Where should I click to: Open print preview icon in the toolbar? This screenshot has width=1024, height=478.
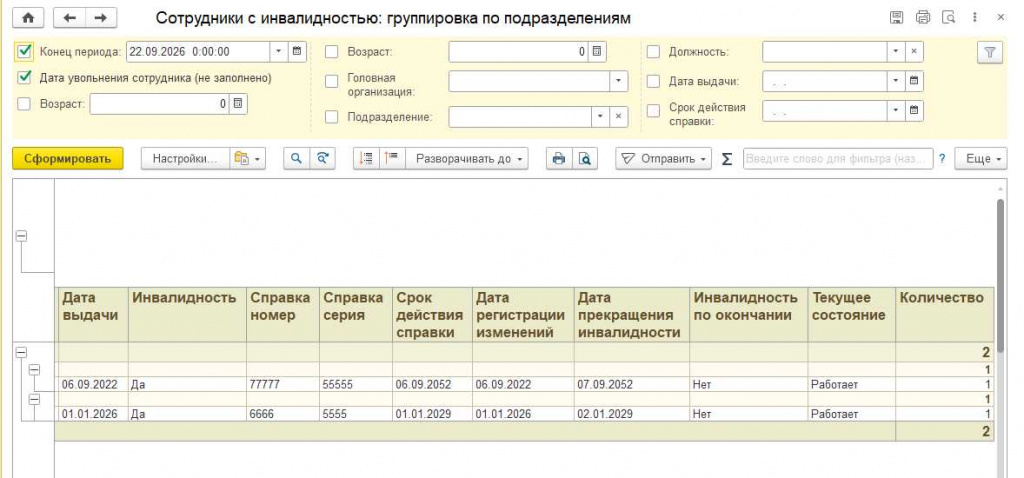585,158
